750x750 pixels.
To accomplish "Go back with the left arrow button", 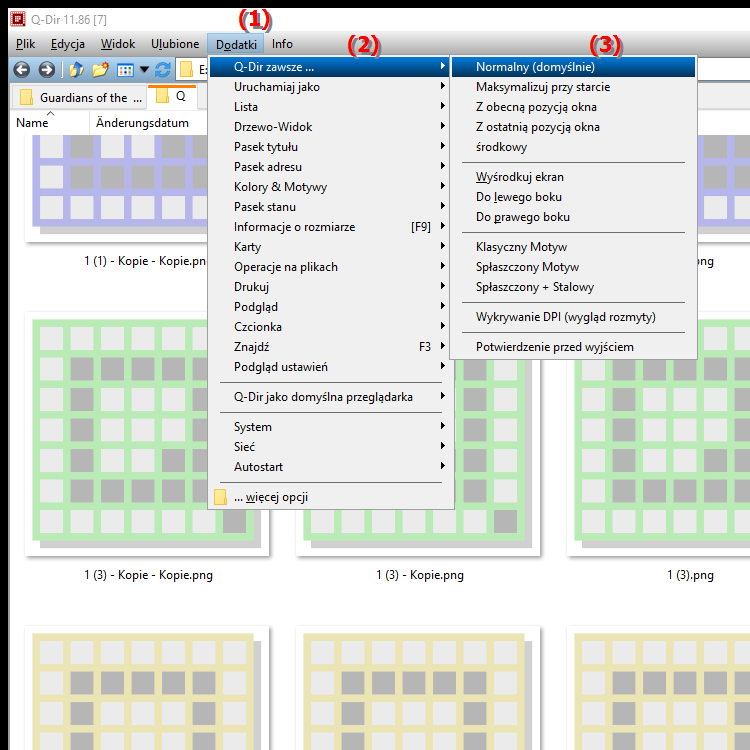I will point(22,70).
